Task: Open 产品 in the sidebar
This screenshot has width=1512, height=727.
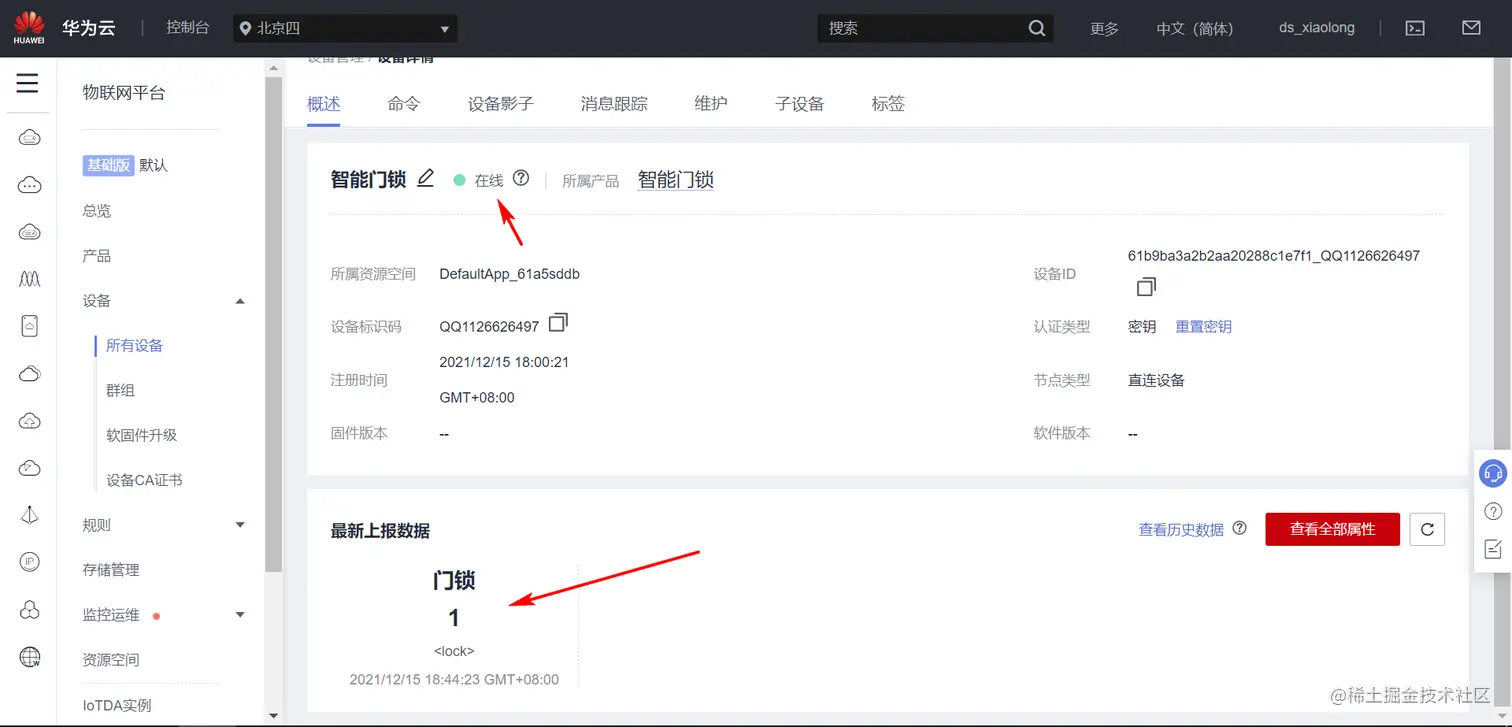Action: [x=97, y=256]
